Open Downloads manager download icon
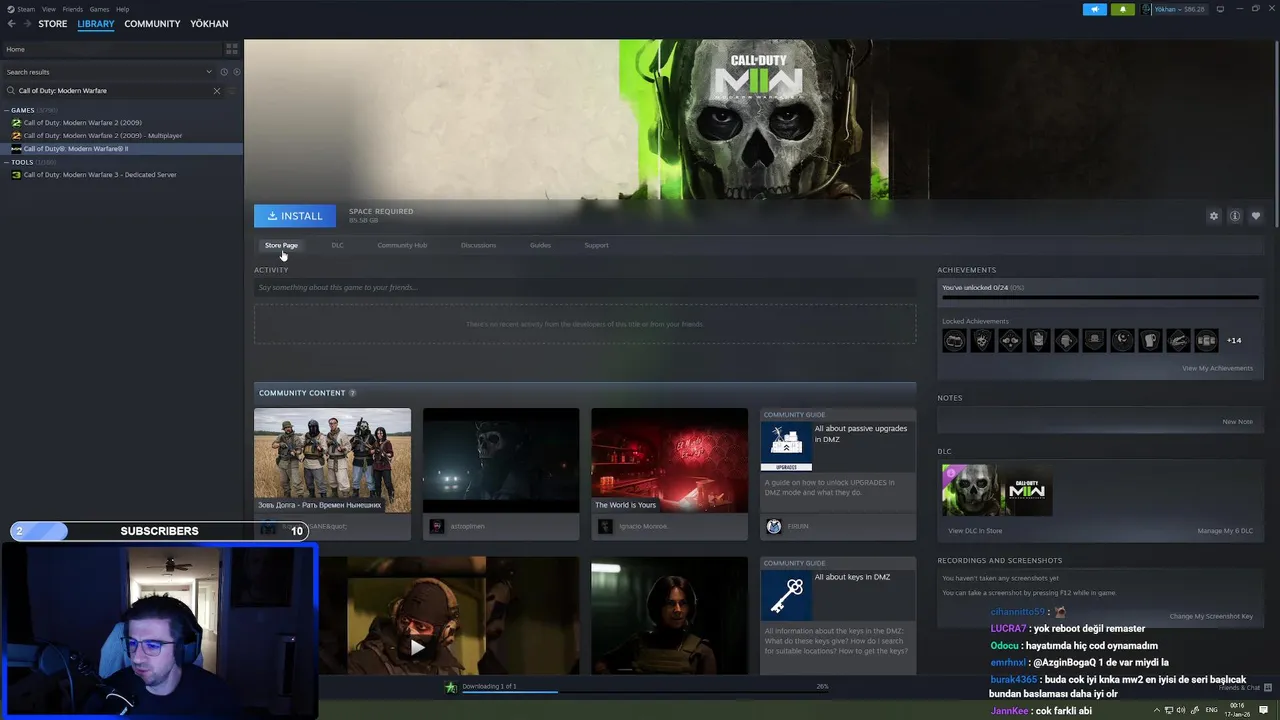The image size is (1280, 720). (451, 687)
